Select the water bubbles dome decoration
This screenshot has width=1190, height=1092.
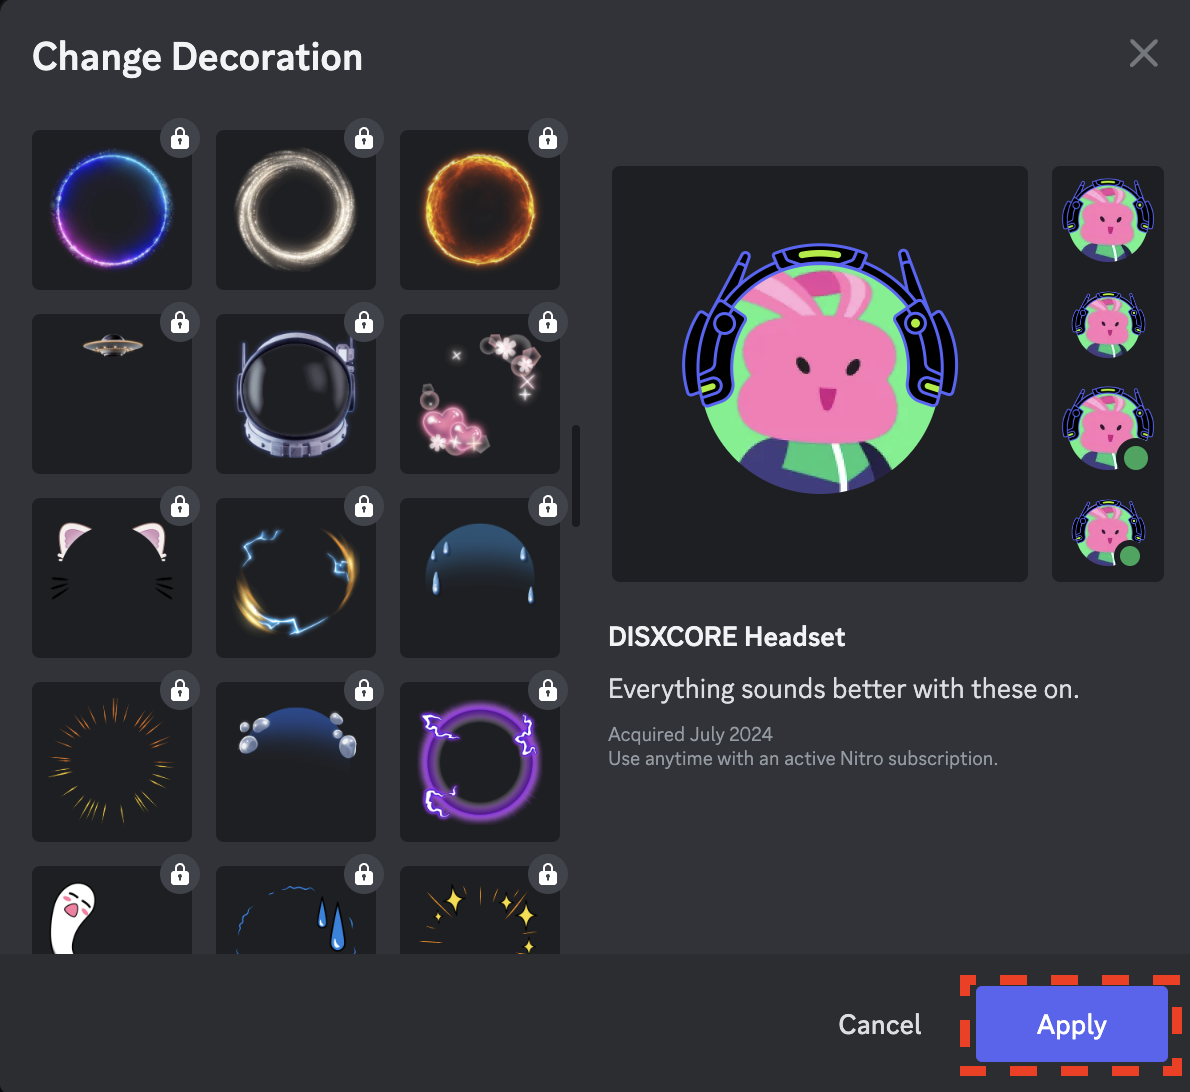[x=296, y=762]
